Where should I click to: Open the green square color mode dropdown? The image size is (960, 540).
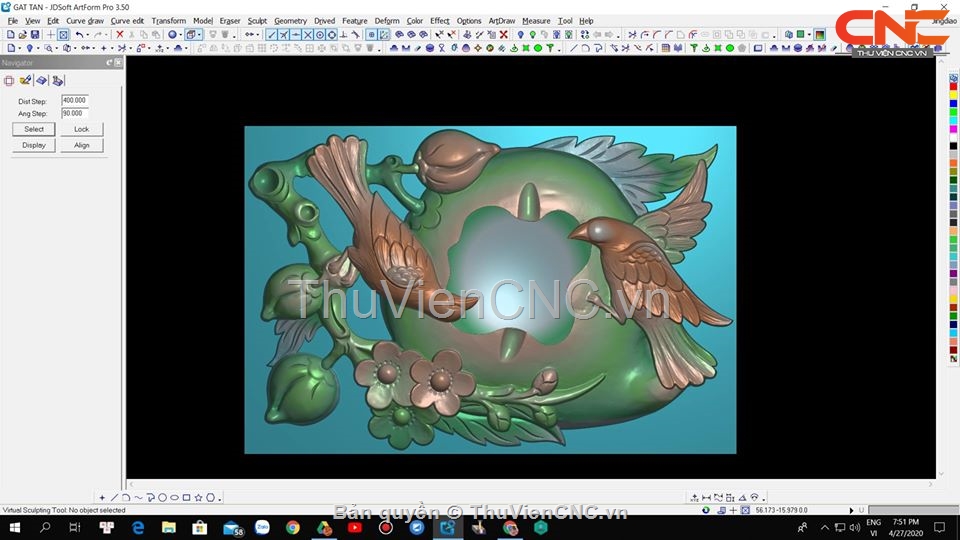pos(809,35)
